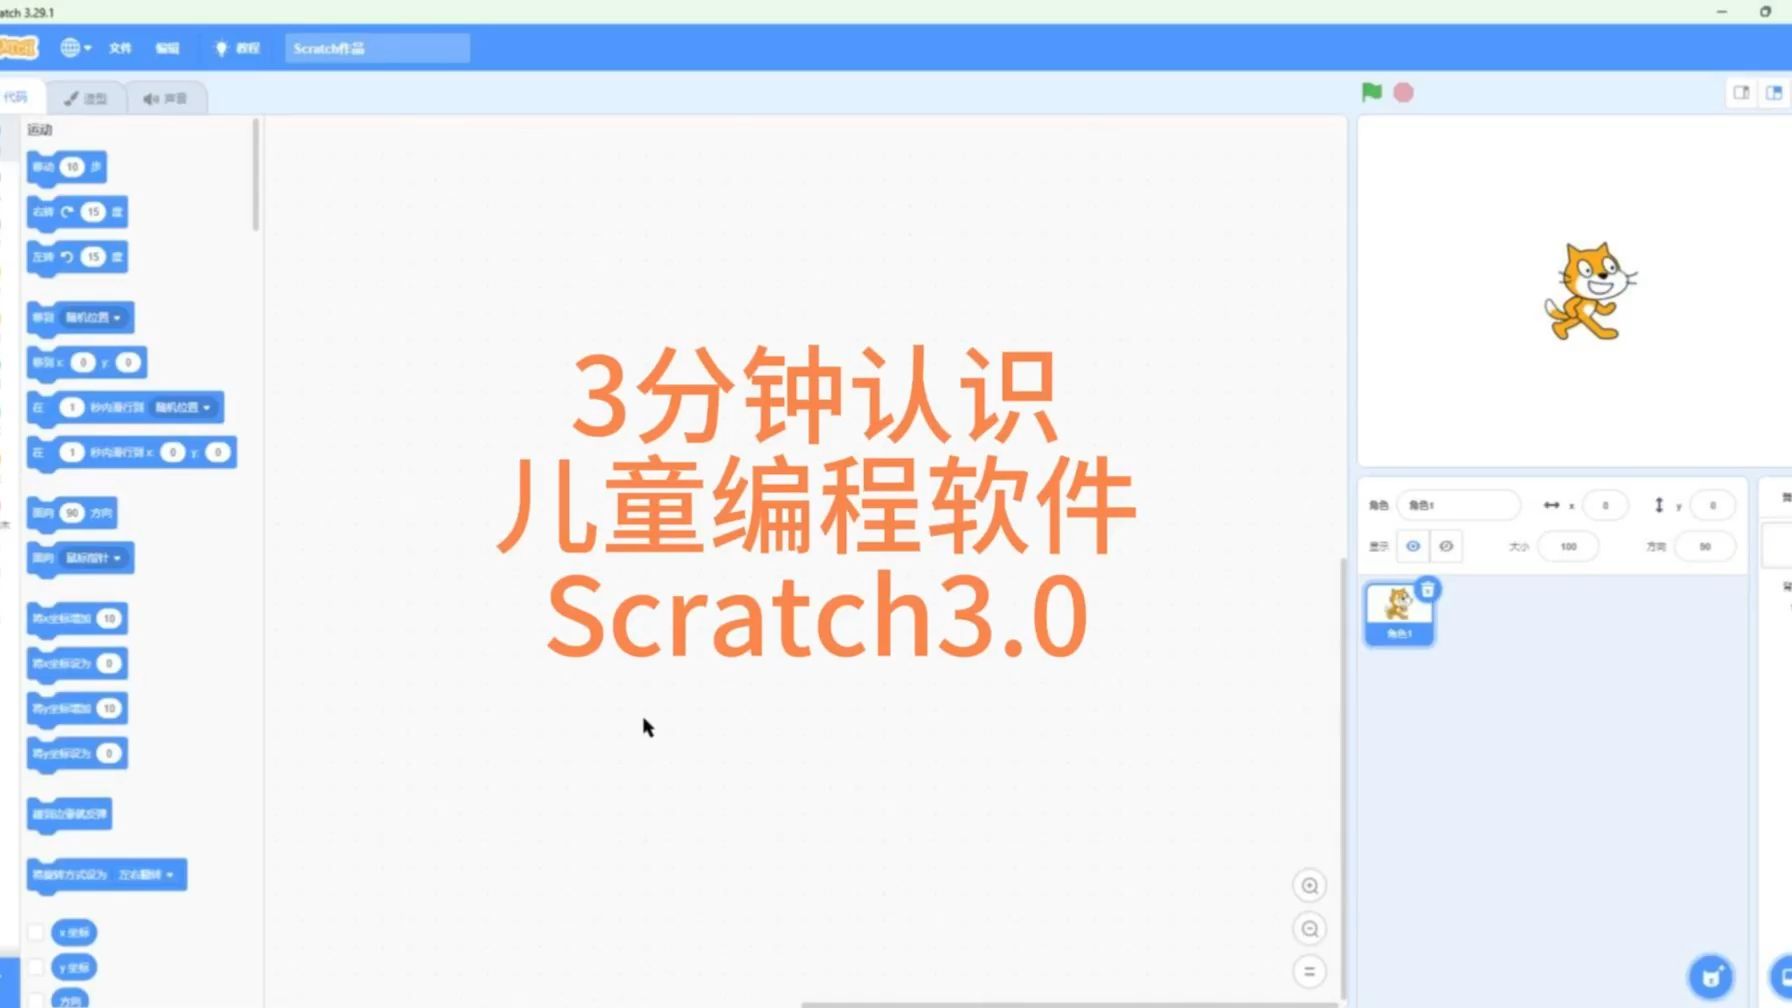Open the language globe menu
Image resolution: width=1792 pixels, height=1008 pixels.
click(72, 48)
